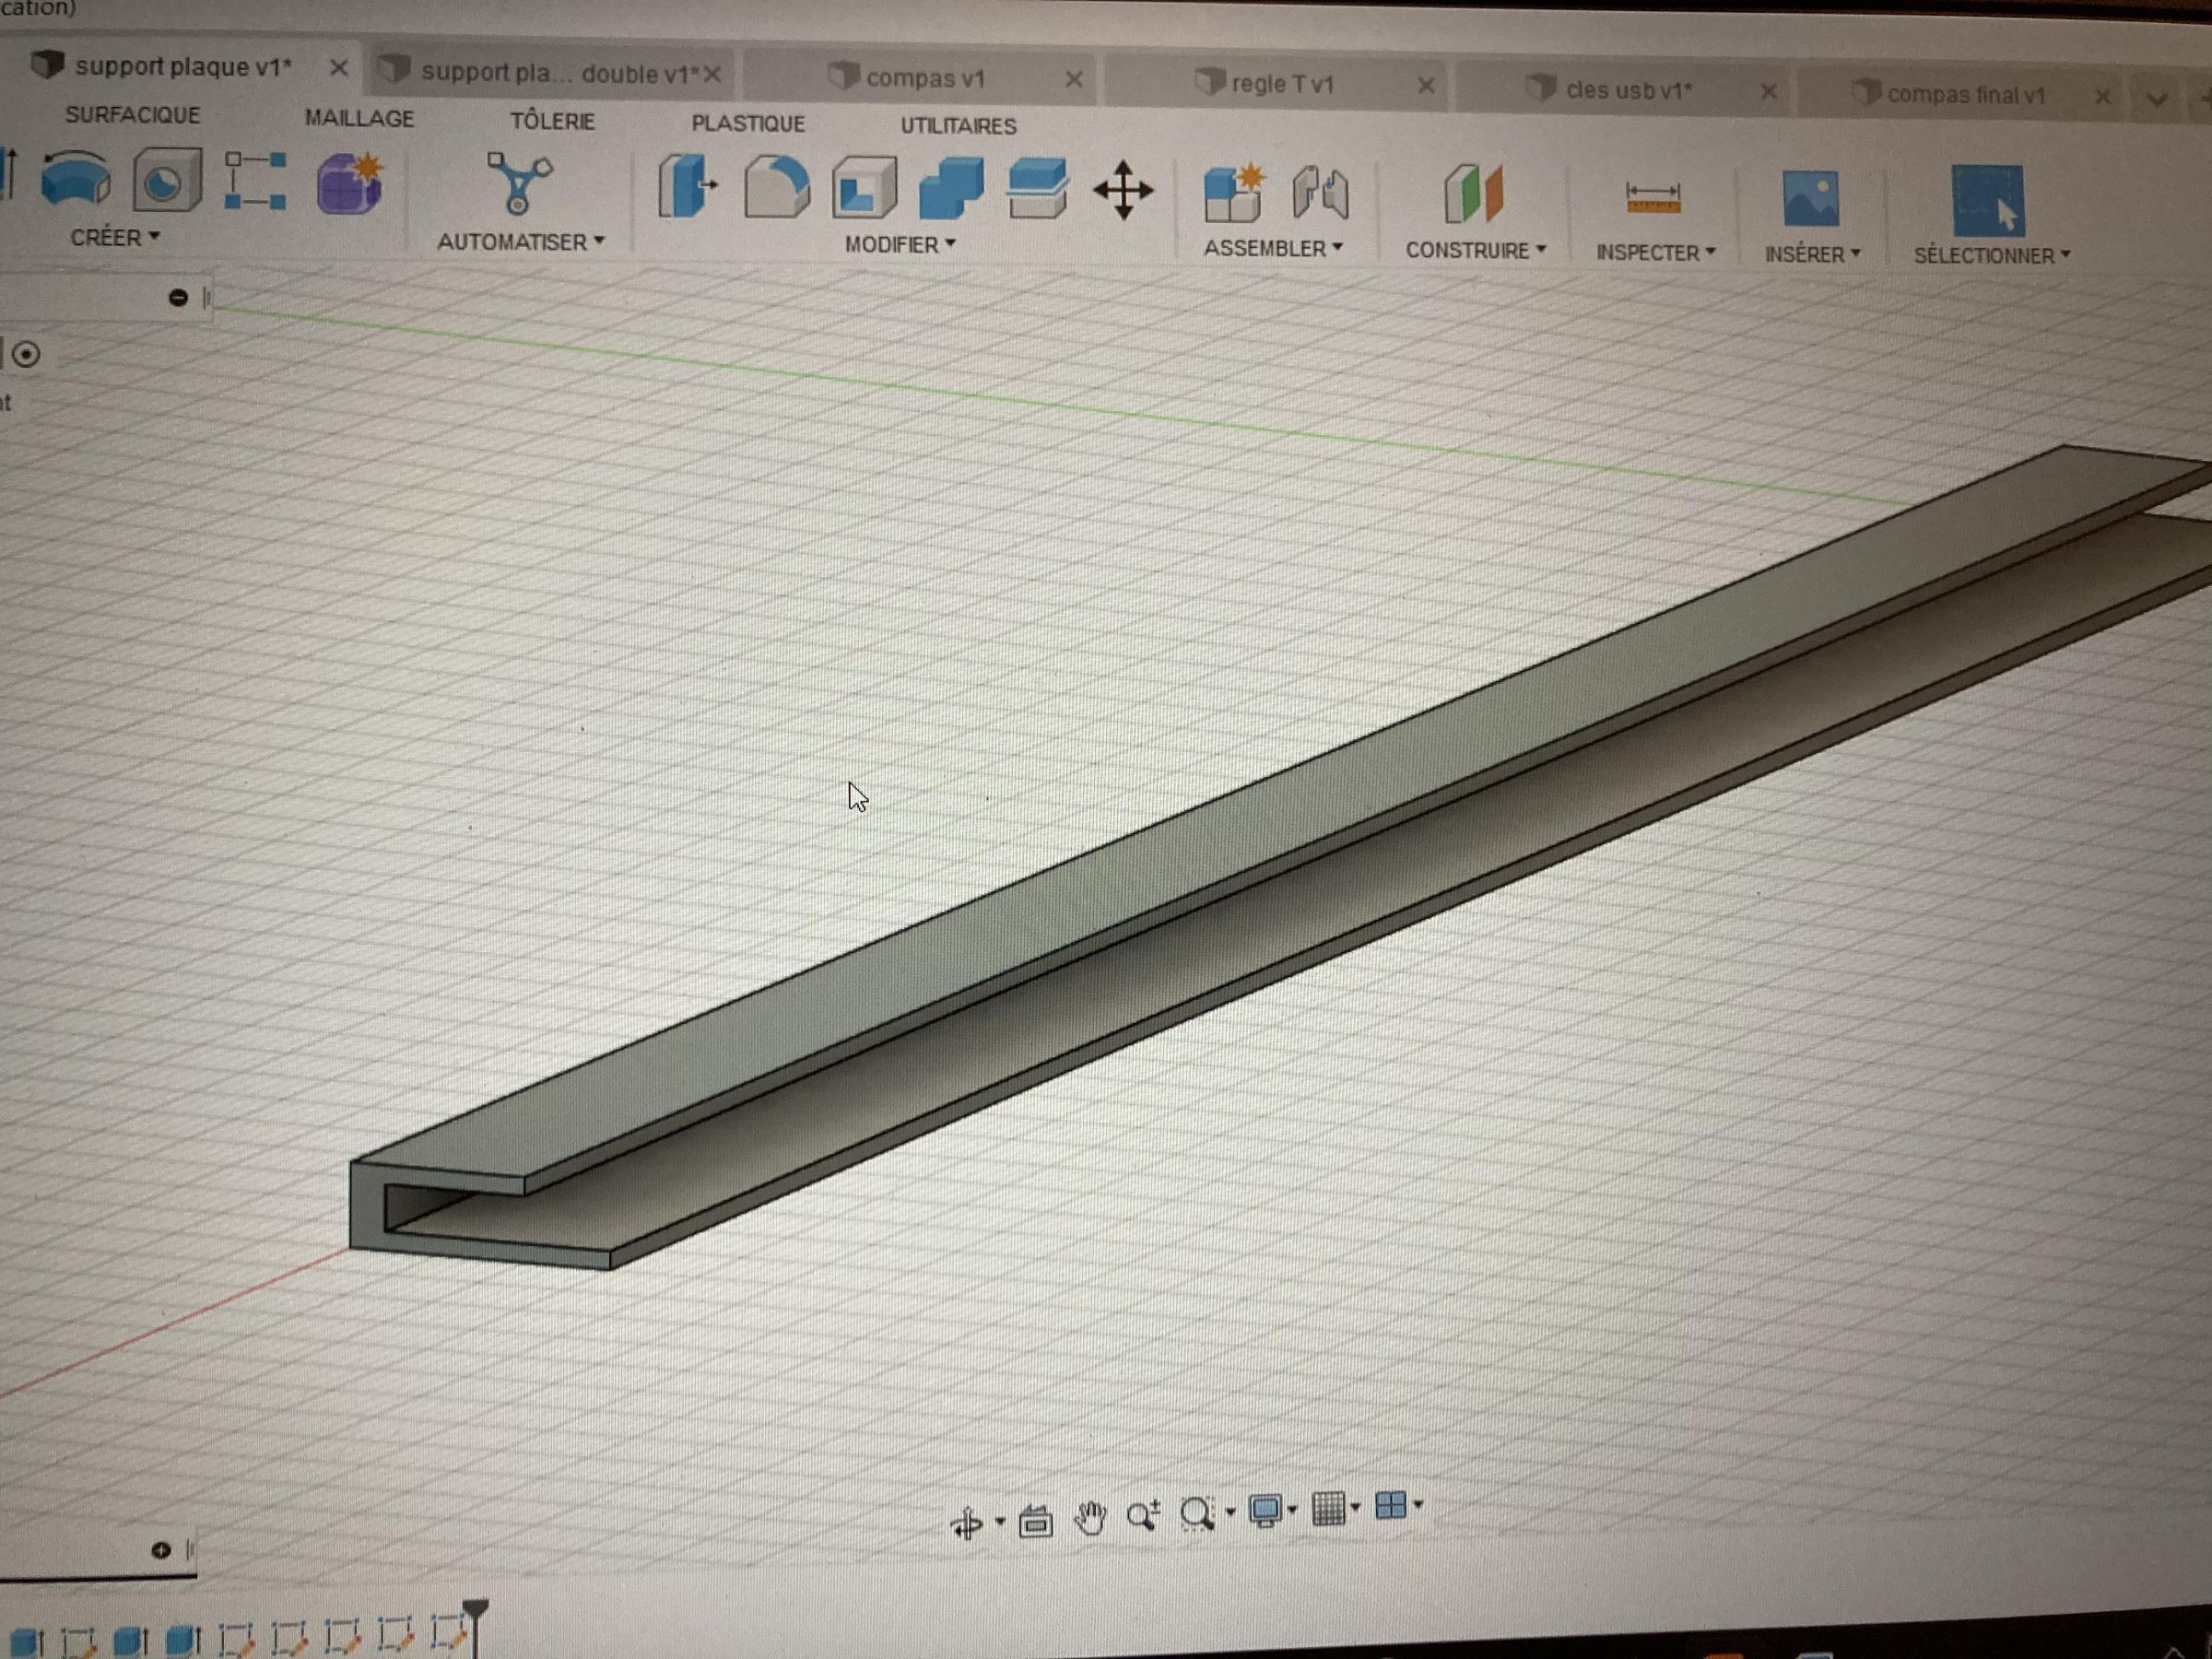Open the Orbit tool dropdown arrow
This screenshot has width=2212, height=1659.
[x=1000, y=1522]
